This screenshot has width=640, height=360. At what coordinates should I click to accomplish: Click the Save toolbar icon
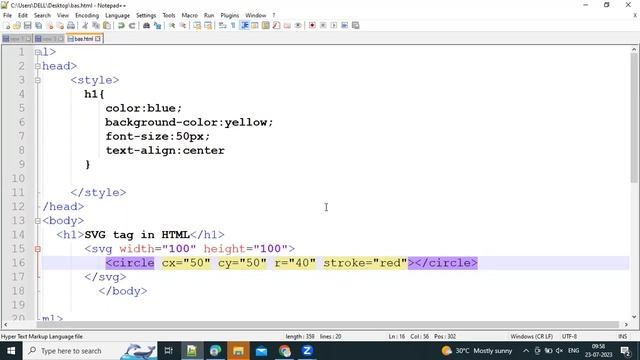(27, 25)
